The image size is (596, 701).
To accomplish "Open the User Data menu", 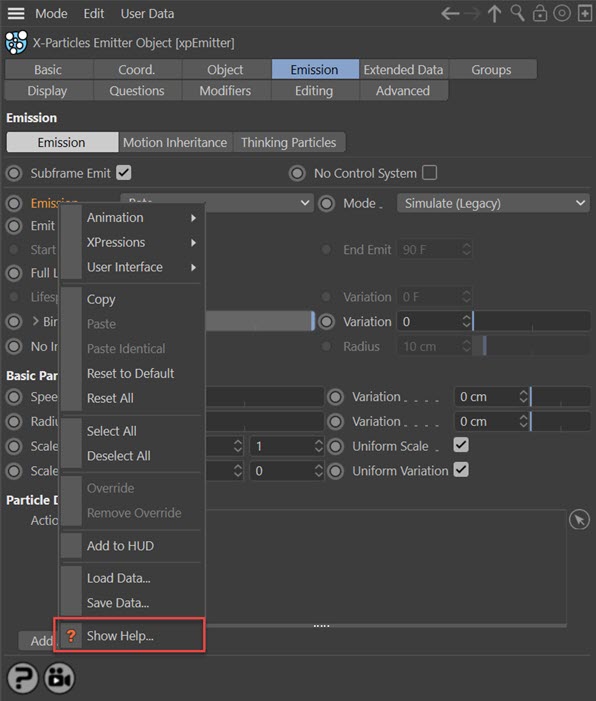I will click(147, 13).
